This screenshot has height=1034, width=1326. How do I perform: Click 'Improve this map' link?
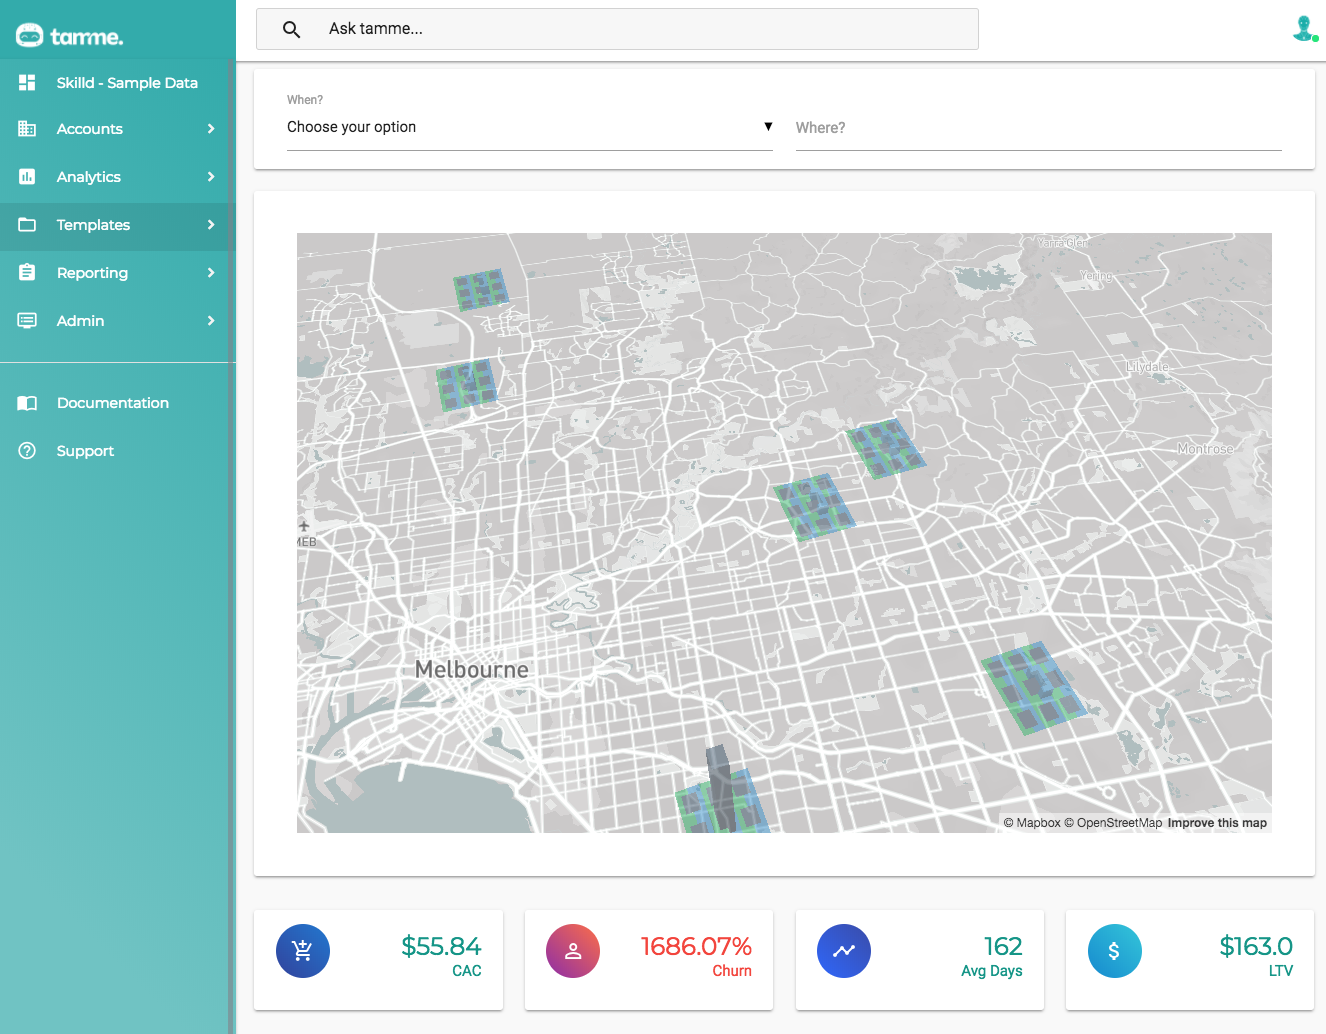click(x=1217, y=823)
